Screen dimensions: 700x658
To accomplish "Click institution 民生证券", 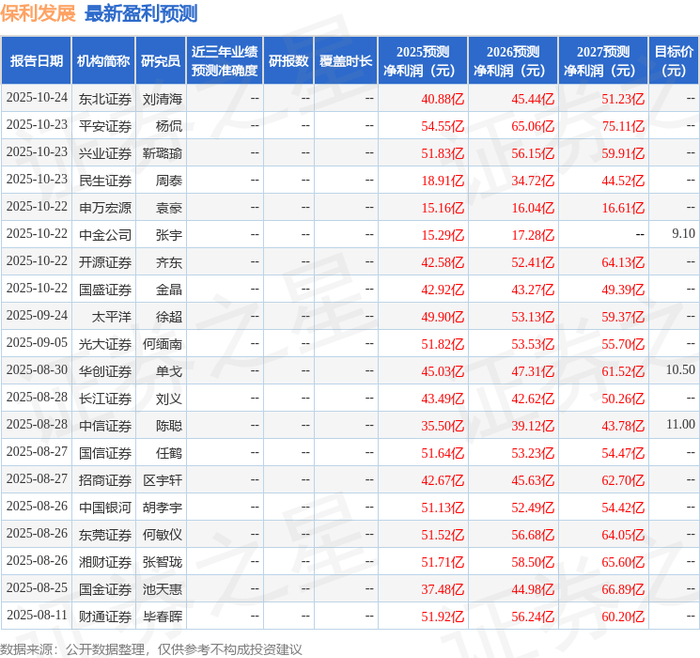I will 105,180.
